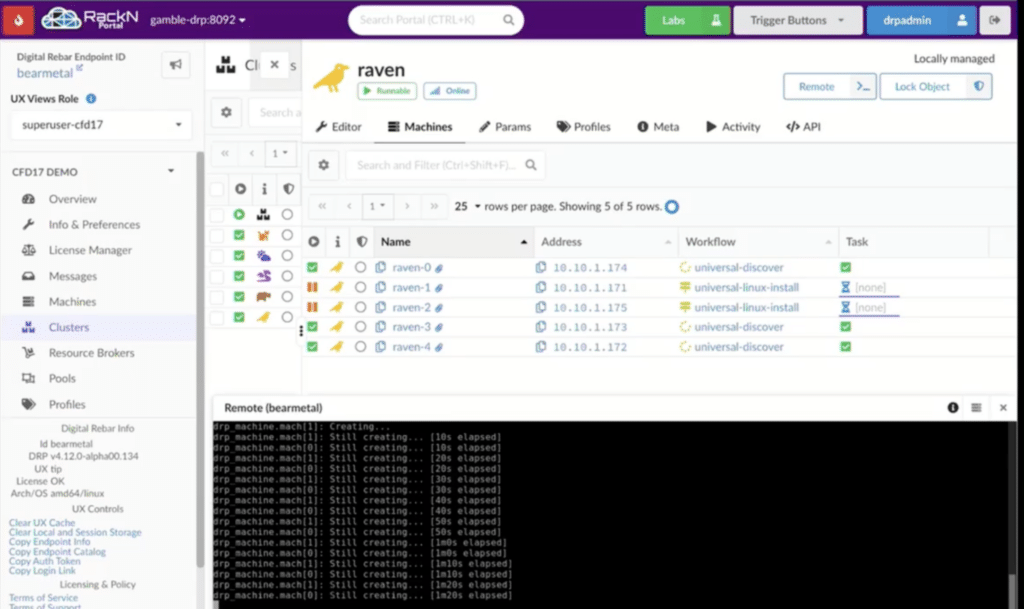Screen dimensions: 1024x609
Task: Click the UX Views Role info icon
Action: (x=91, y=99)
